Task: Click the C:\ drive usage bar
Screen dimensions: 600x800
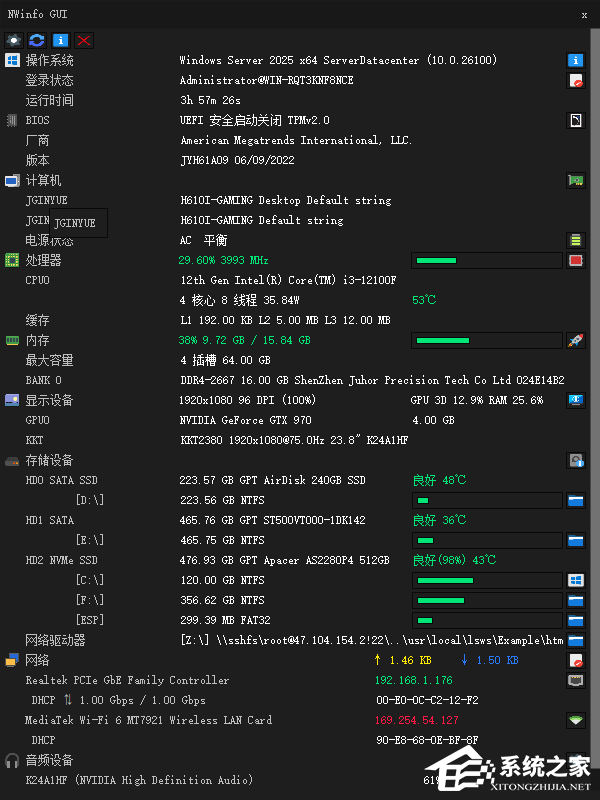Action: coord(487,580)
